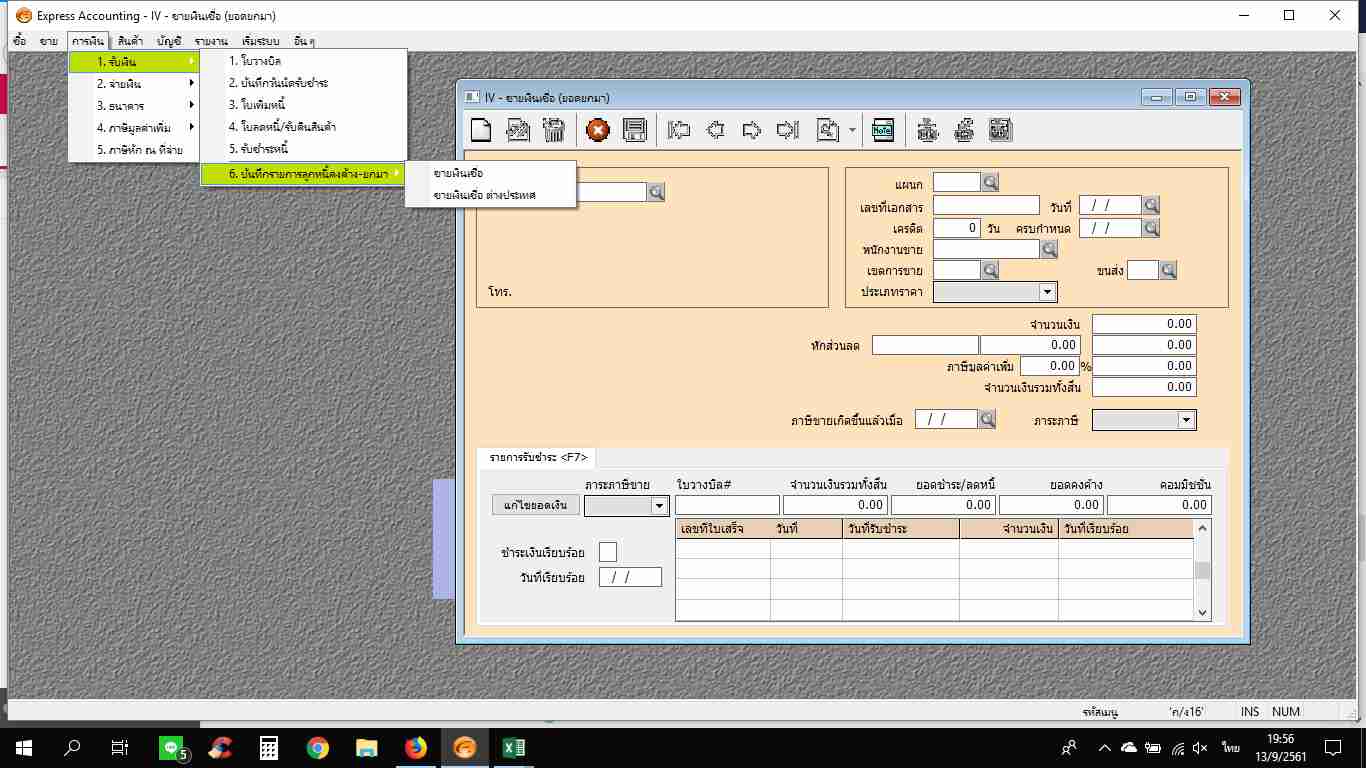
Task: Go to previous record arrow icon
Action: click(x=716, y=130)
